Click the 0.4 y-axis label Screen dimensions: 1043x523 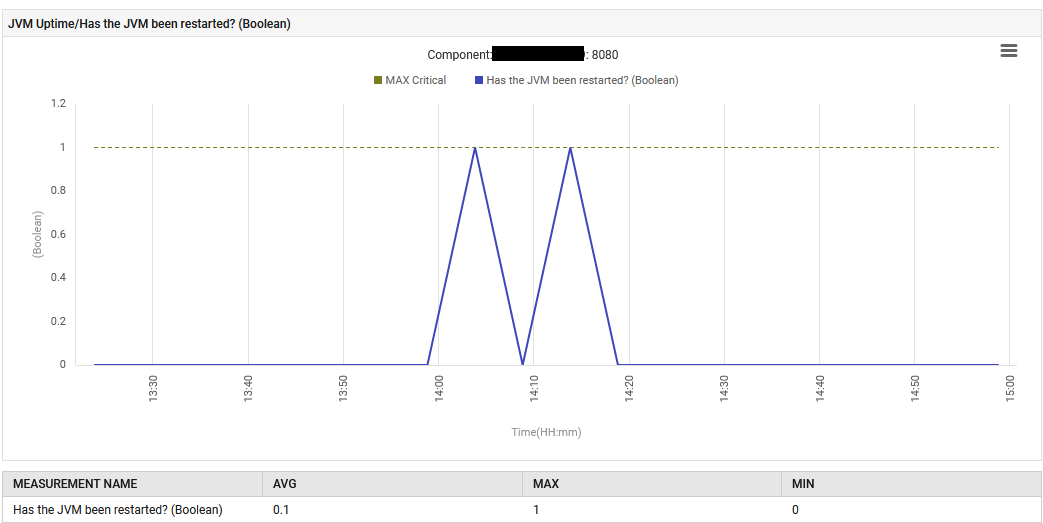59,277
